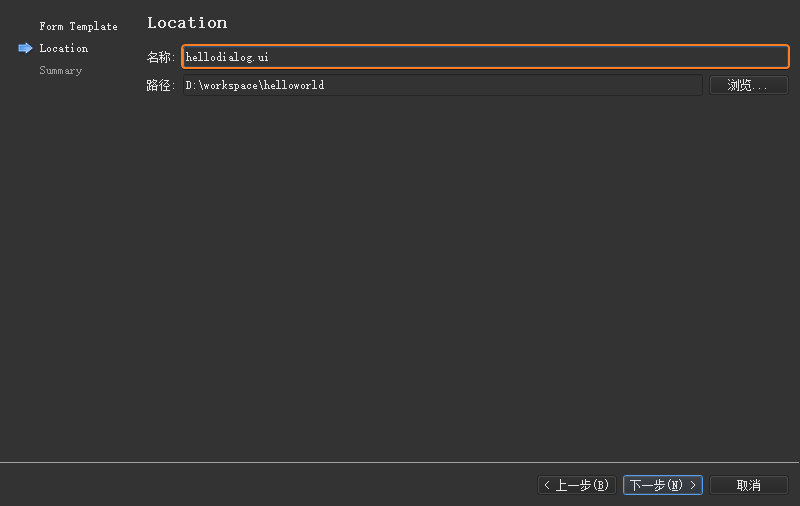Click the helloworld folder text in path
This screenshot has height=506, width=800.
point(294,85)
